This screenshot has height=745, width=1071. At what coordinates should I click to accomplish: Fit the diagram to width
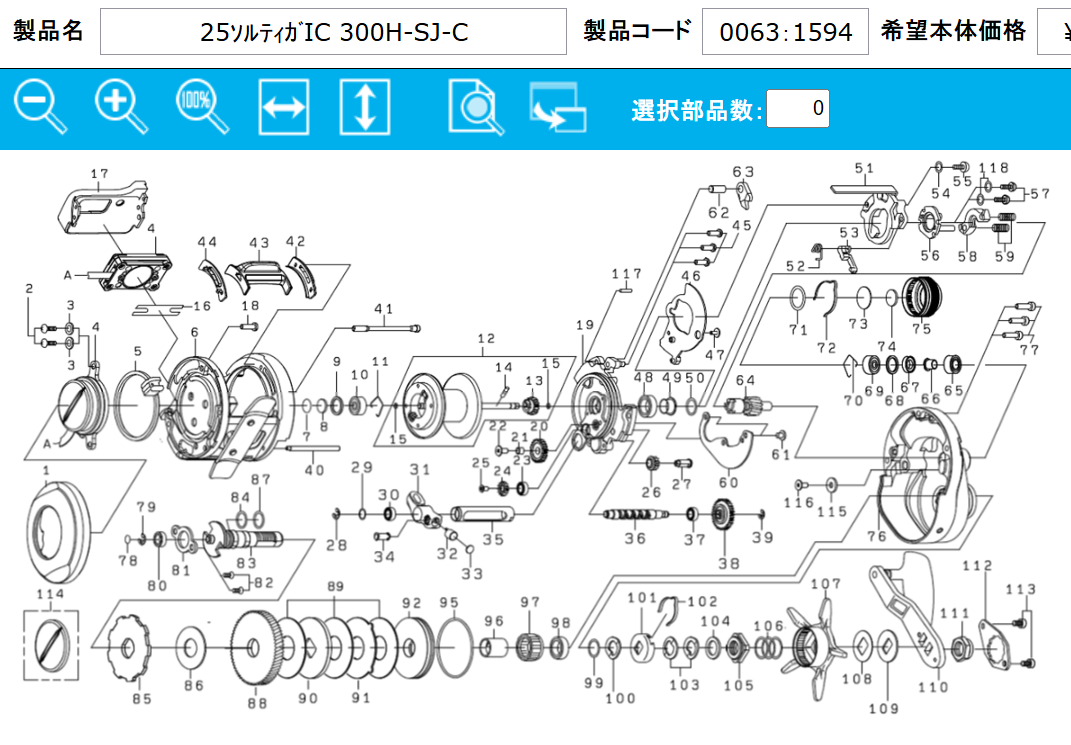click(284, 107)
